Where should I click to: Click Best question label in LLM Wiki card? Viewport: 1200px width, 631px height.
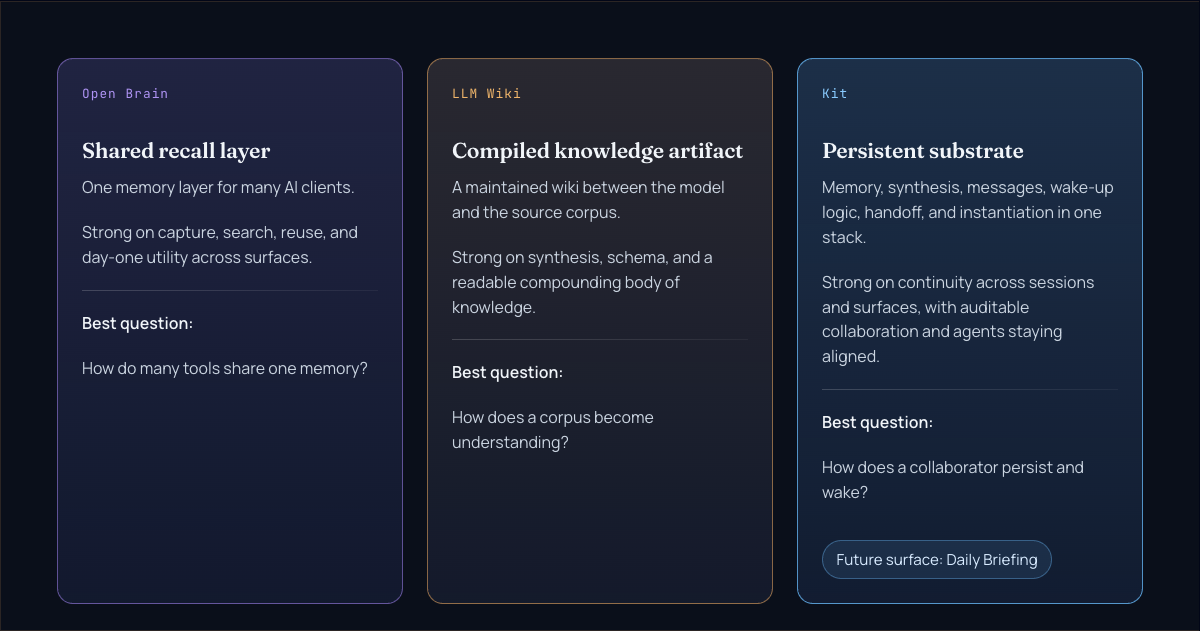tap(507, 373)
